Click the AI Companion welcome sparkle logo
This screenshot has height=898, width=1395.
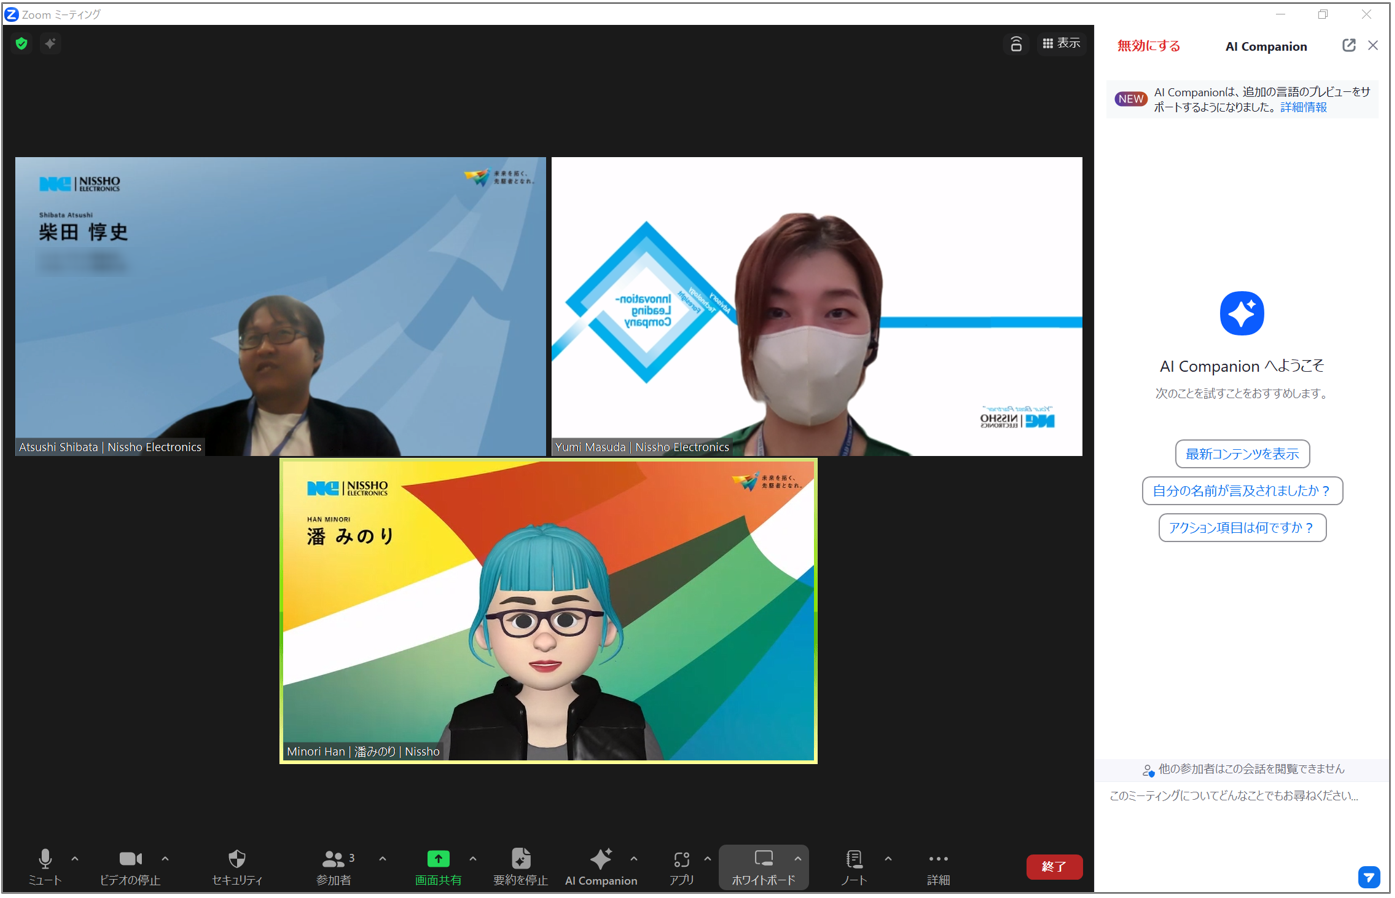coord(1242,314)
